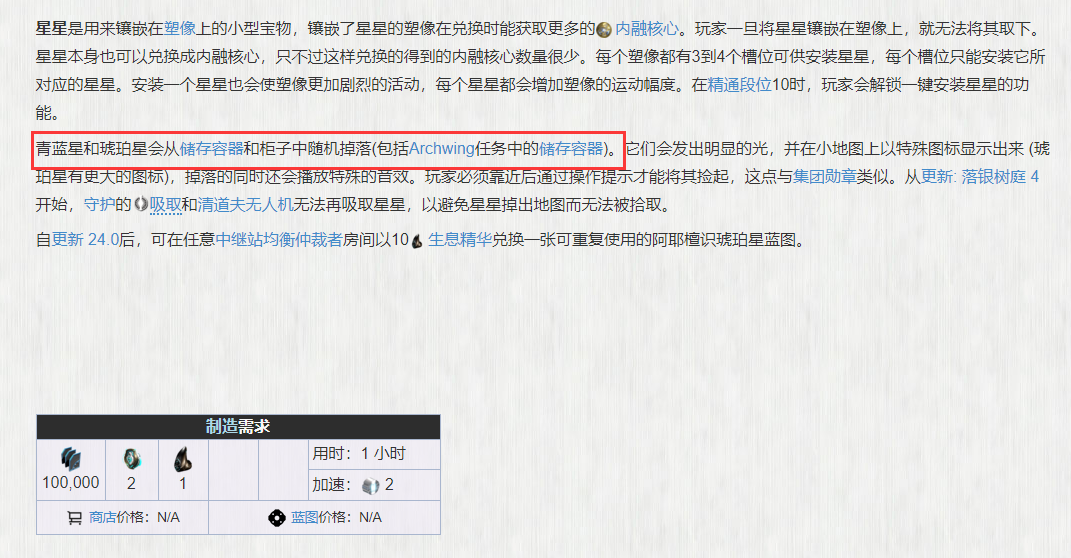Click the cyan star icon in requirements table
The width and height of the screenshot is (1071, 558).
(131, 459)
